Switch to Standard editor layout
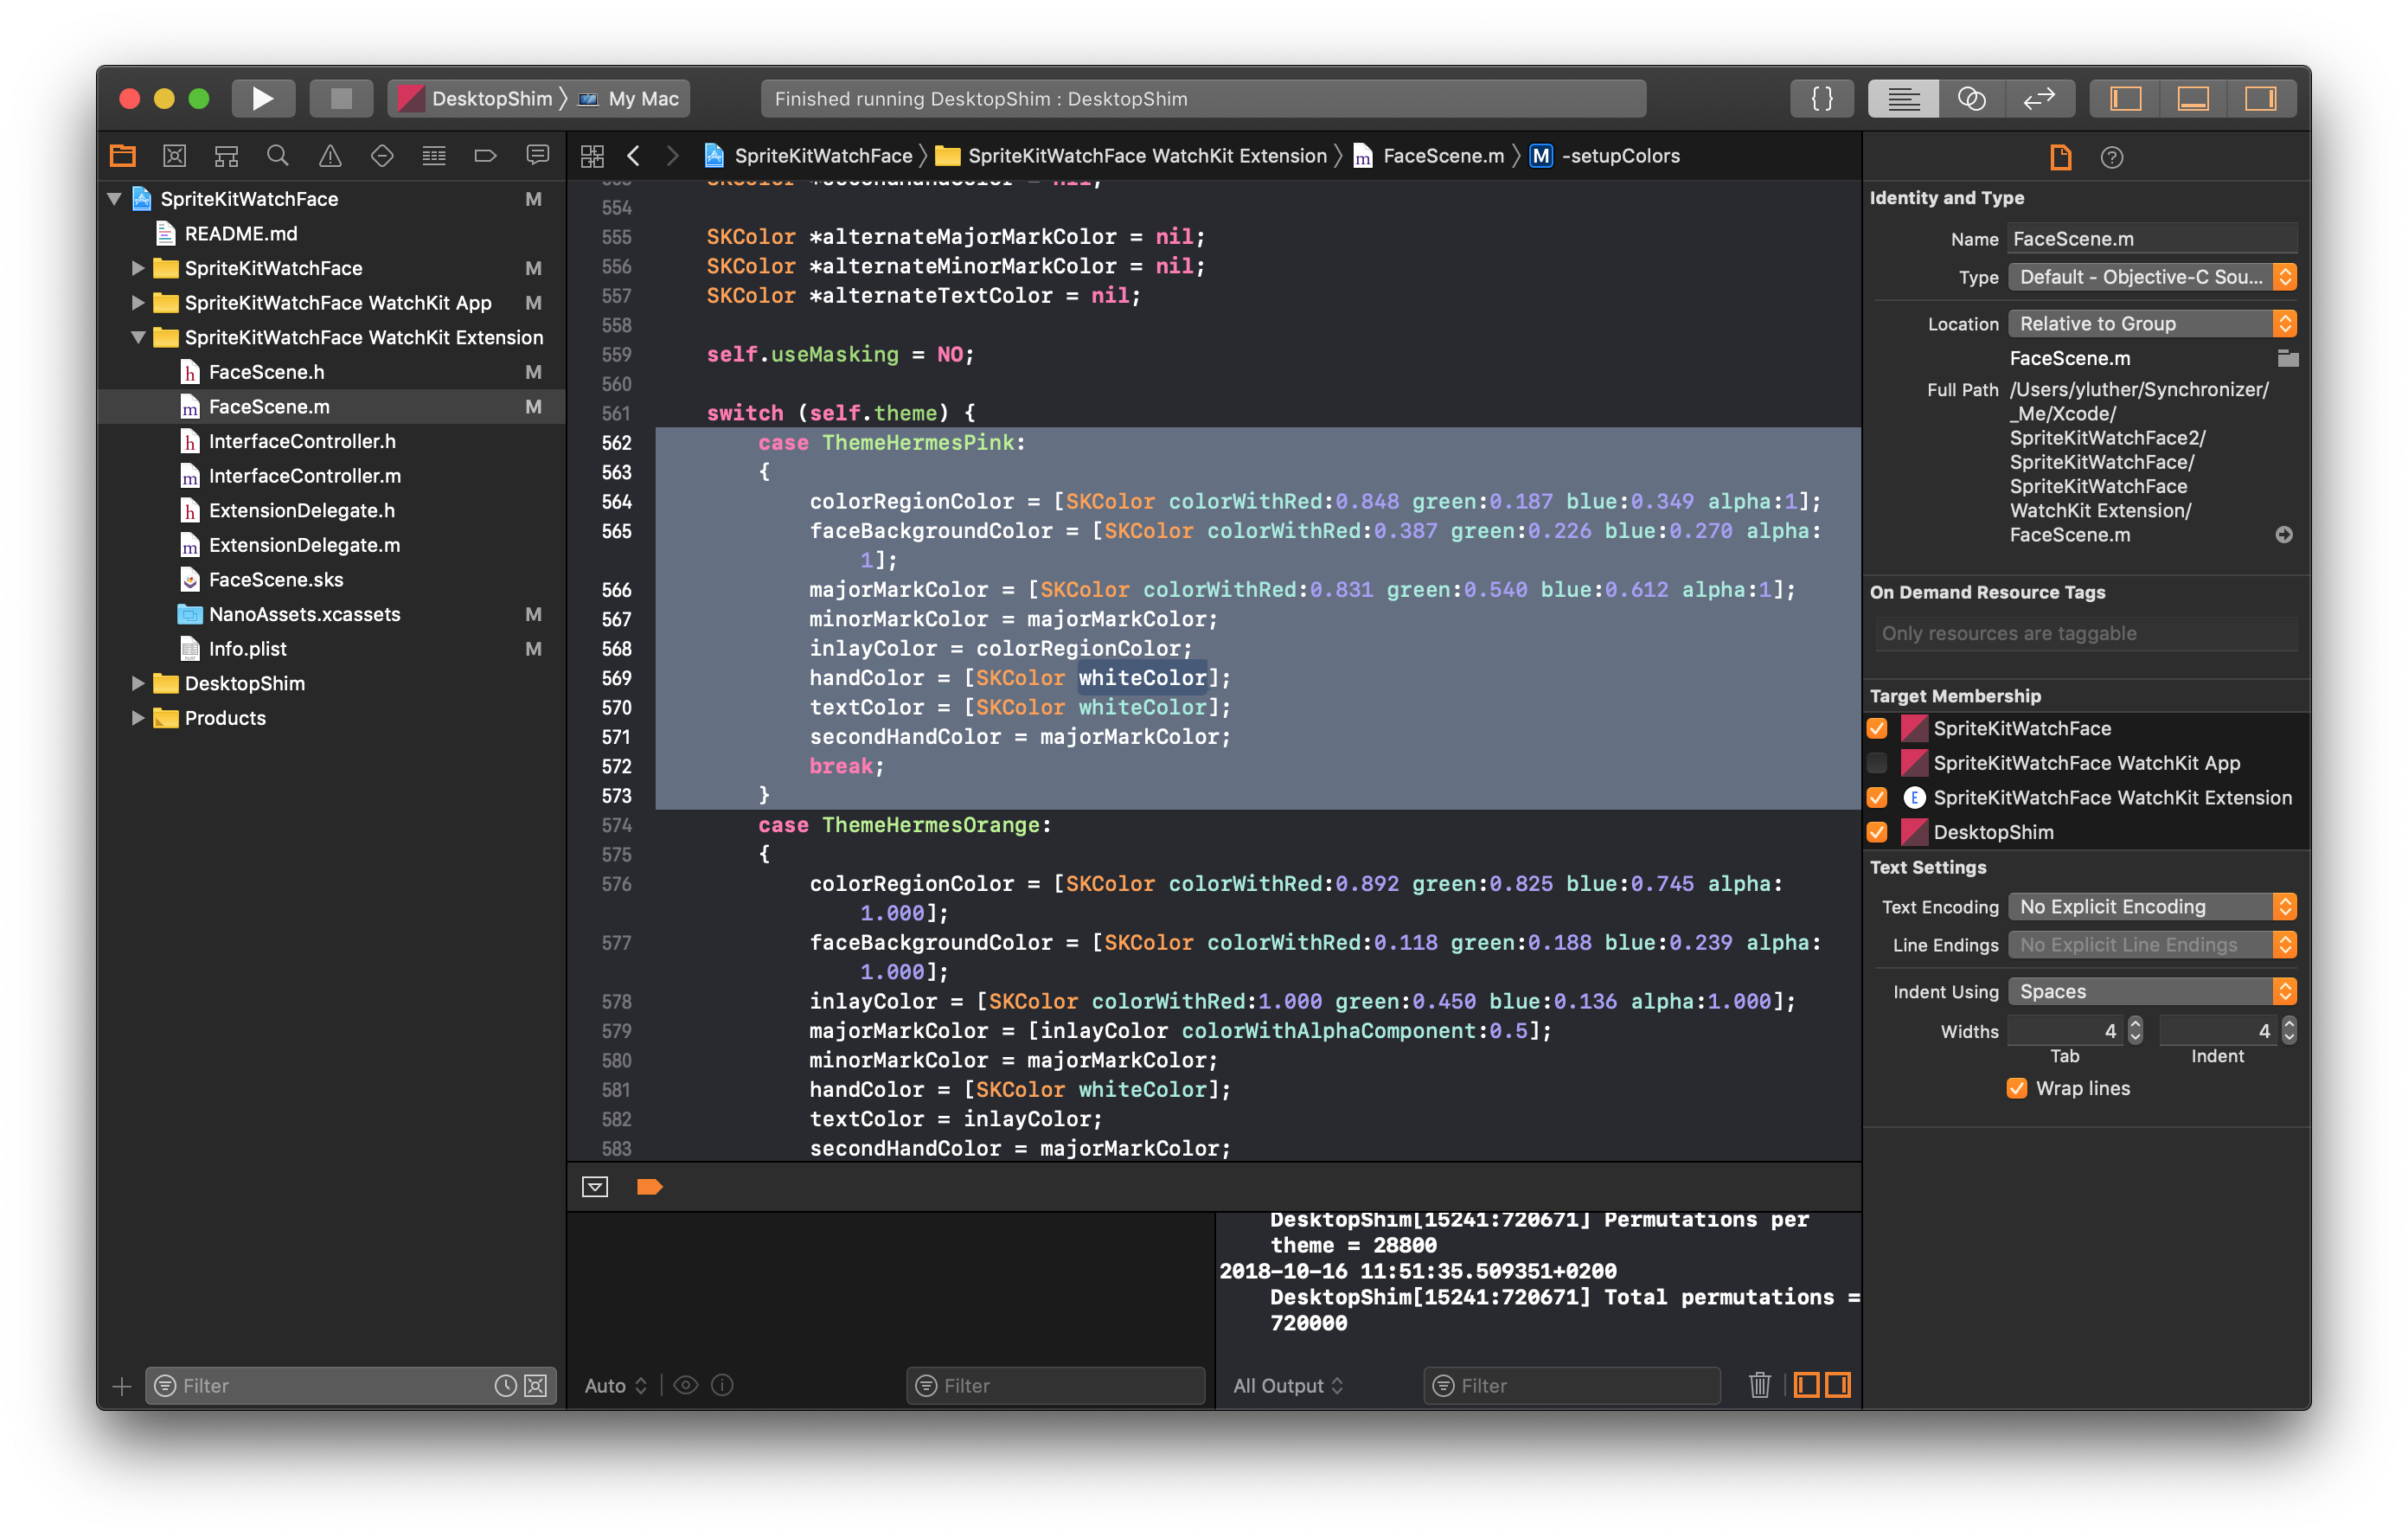The image size is (2408, 1538). coord(1902,98)
